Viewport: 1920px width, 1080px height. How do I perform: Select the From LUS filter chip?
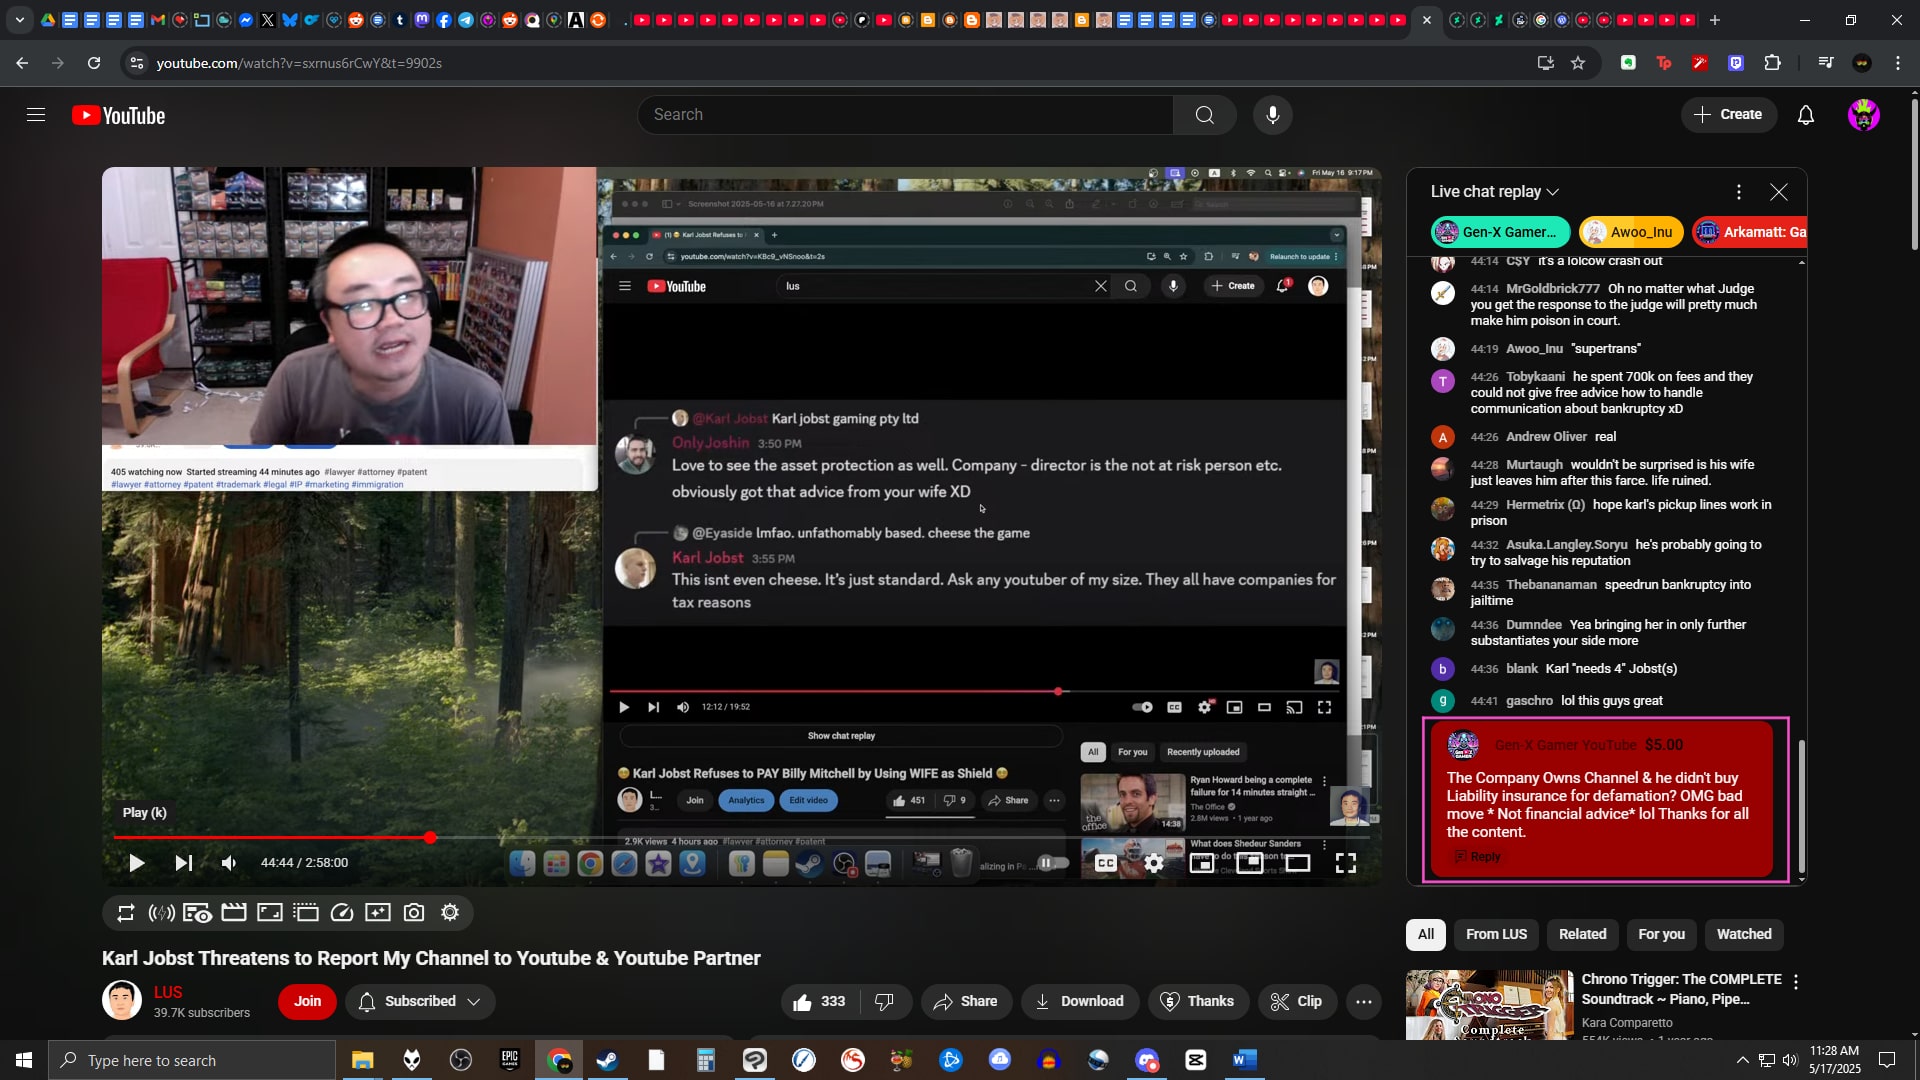pyautogui.click(x=1496, y=934)
